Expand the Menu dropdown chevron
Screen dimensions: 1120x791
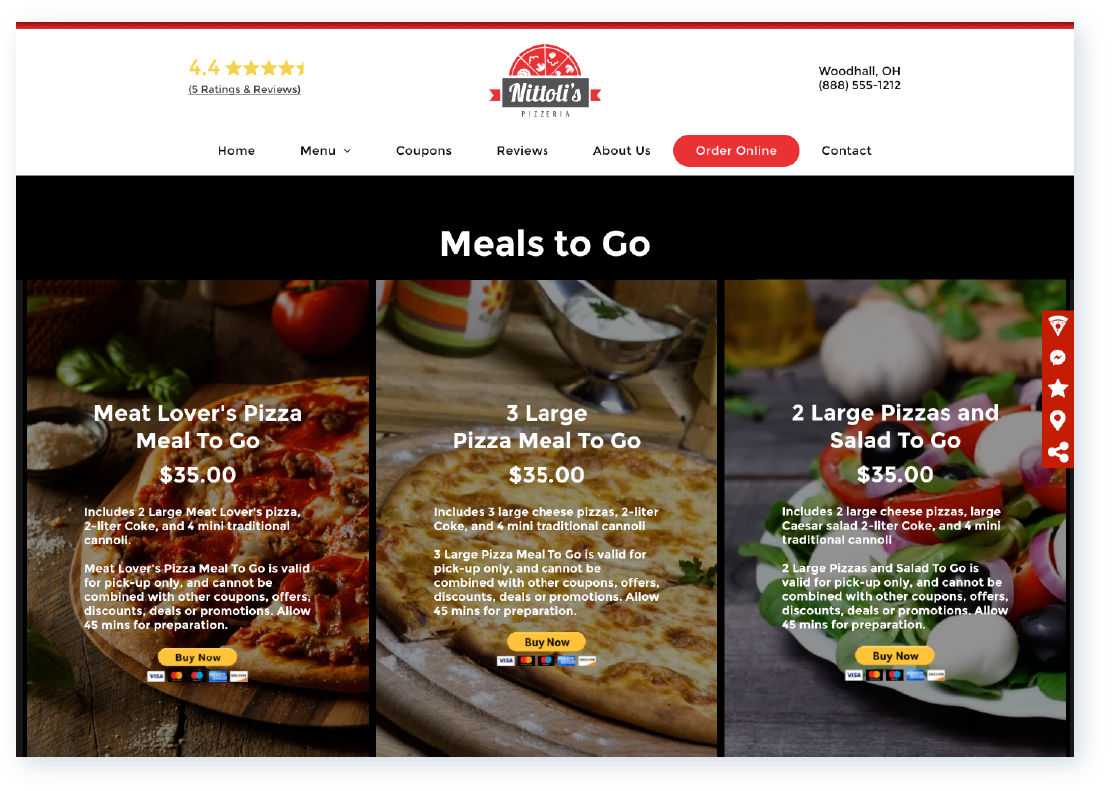click(x=347, y=151)
